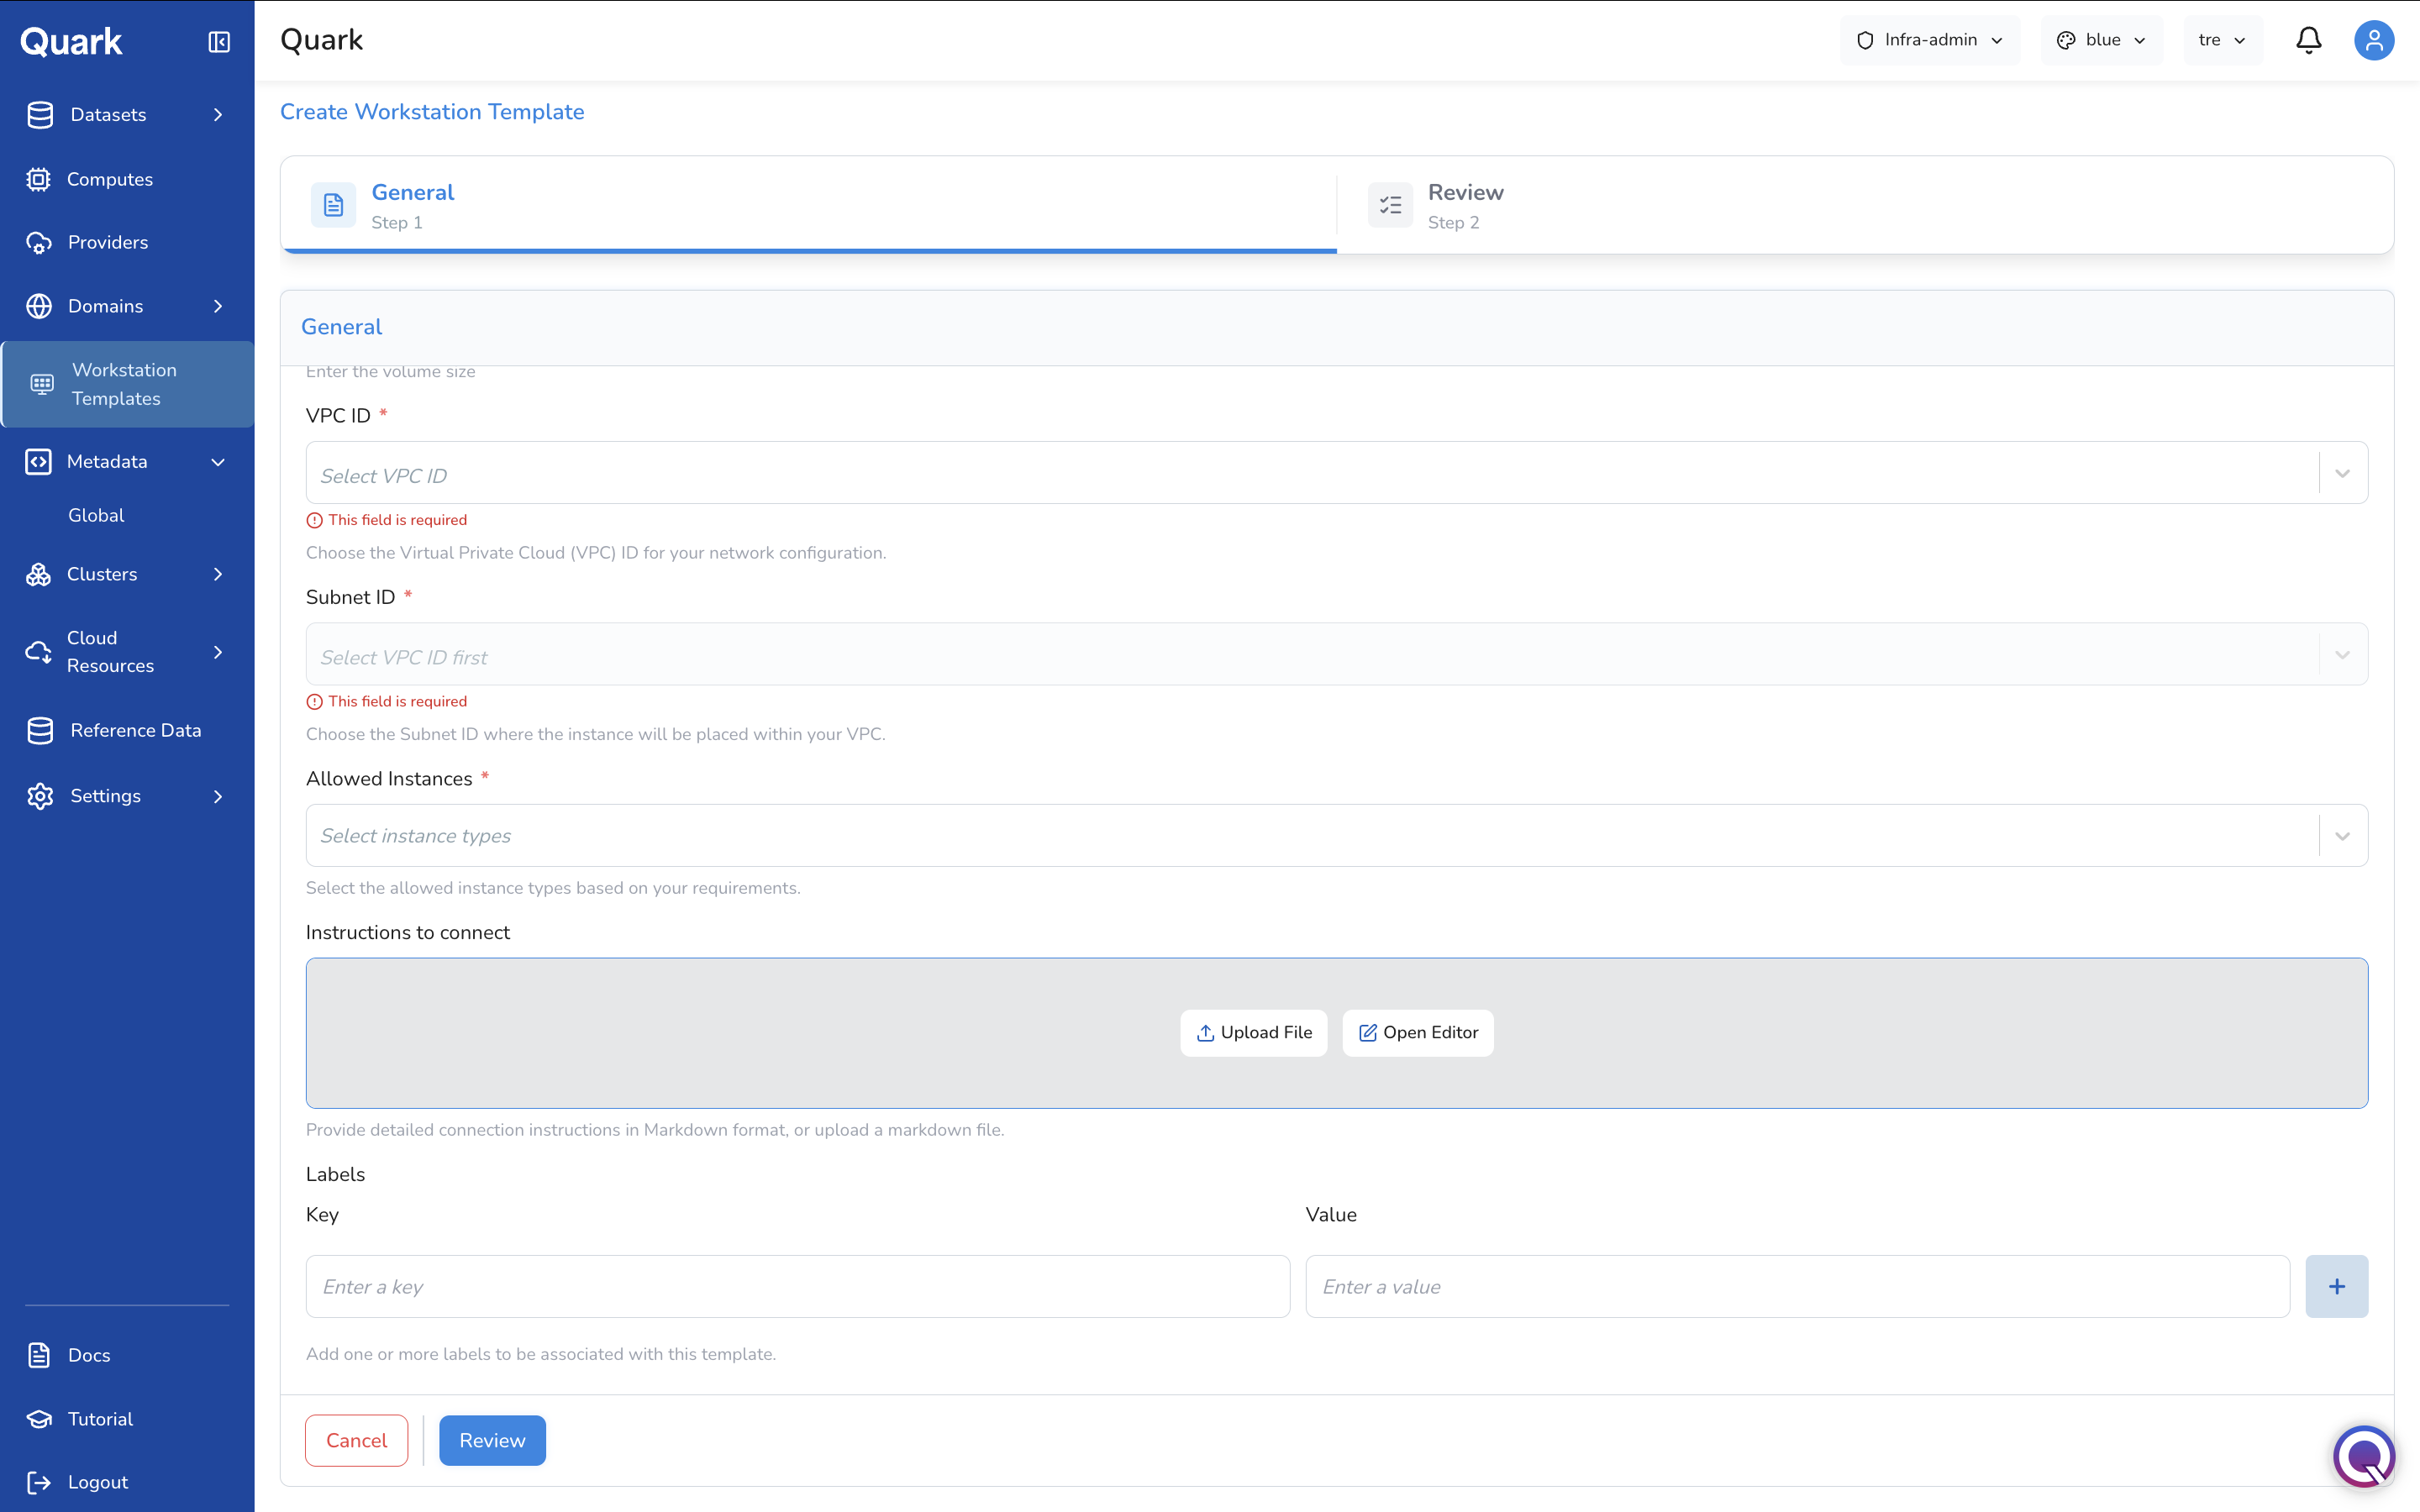Click the Clusters cubes icon

click(x=39, y=574)
